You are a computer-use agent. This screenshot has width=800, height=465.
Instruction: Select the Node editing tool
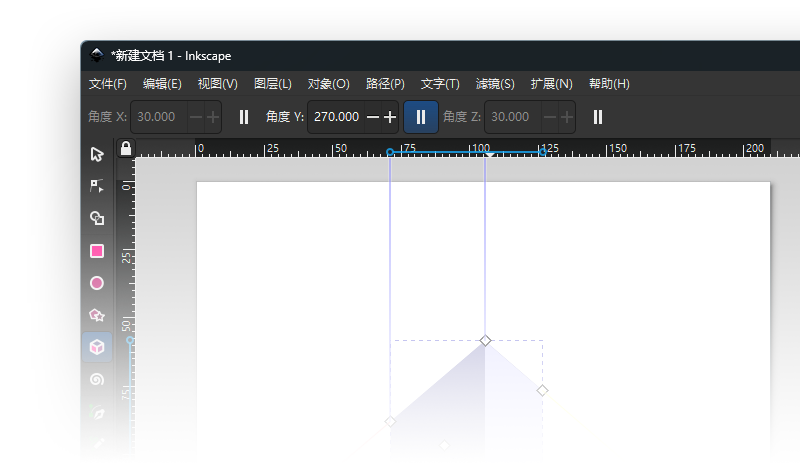coord(97,186)
